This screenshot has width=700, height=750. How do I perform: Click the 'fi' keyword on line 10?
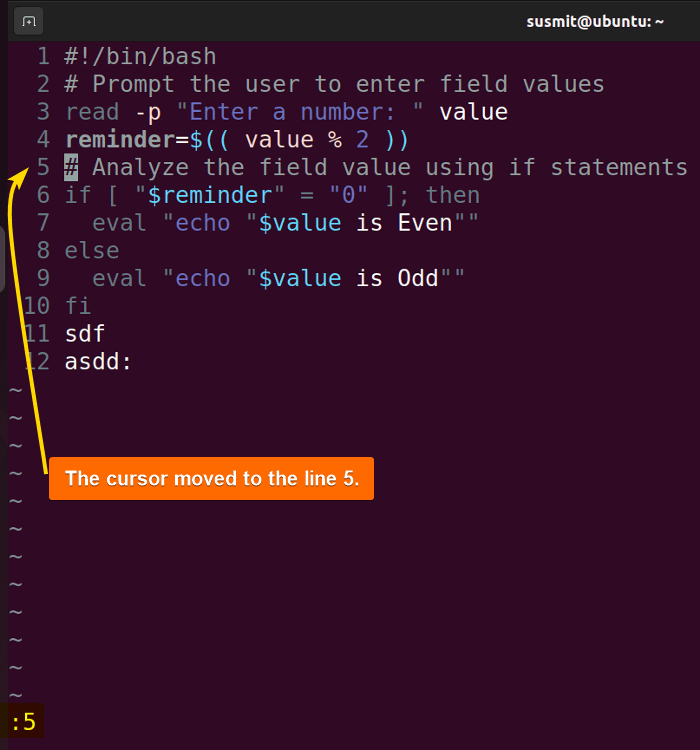pyautogui.click(x=78, y=306)
